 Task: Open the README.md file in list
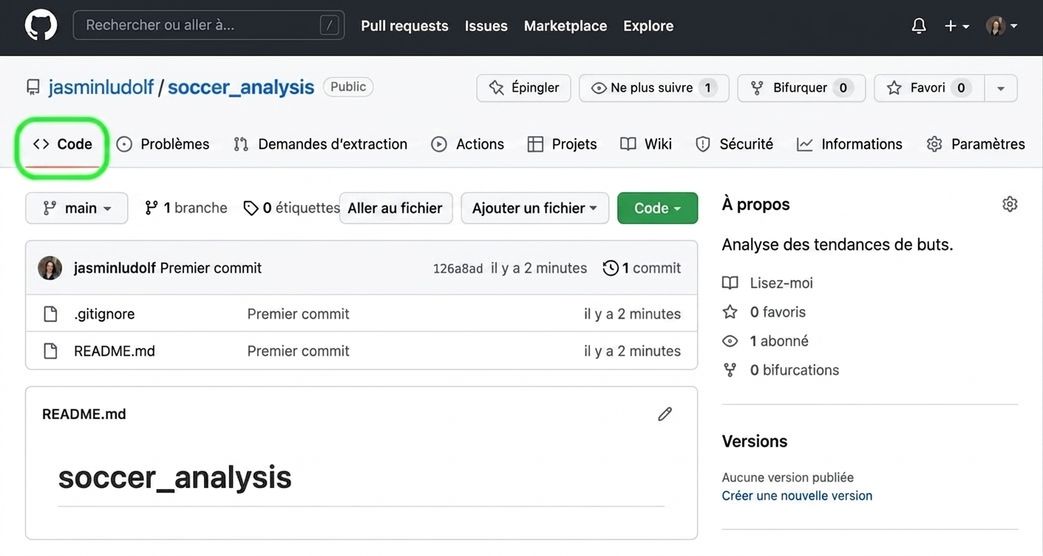tap(114, 351)
